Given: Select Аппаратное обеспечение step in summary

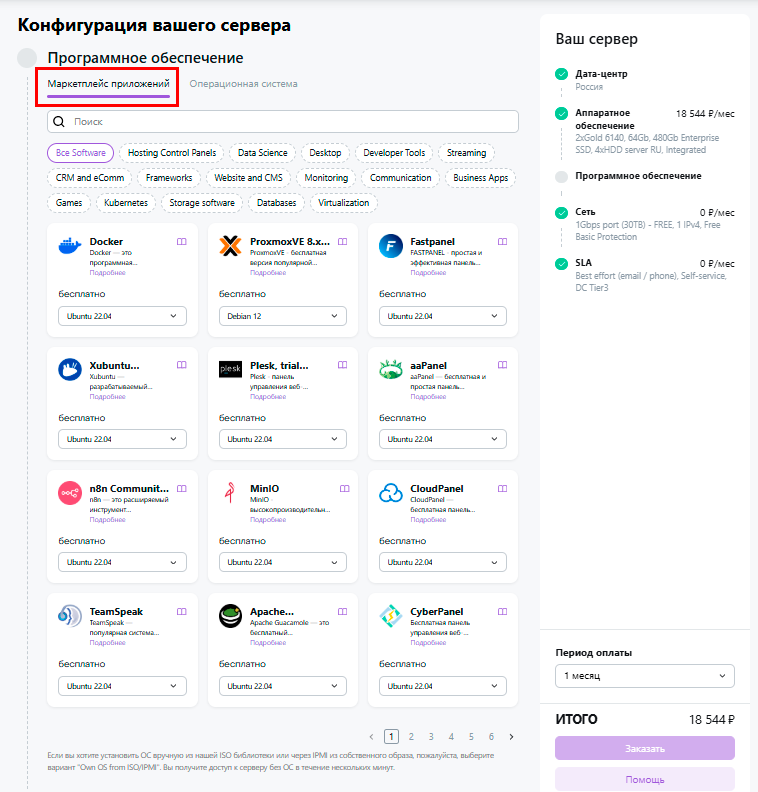Looking at the screenshot, I should pyautogui.click(x=604, y=119).
